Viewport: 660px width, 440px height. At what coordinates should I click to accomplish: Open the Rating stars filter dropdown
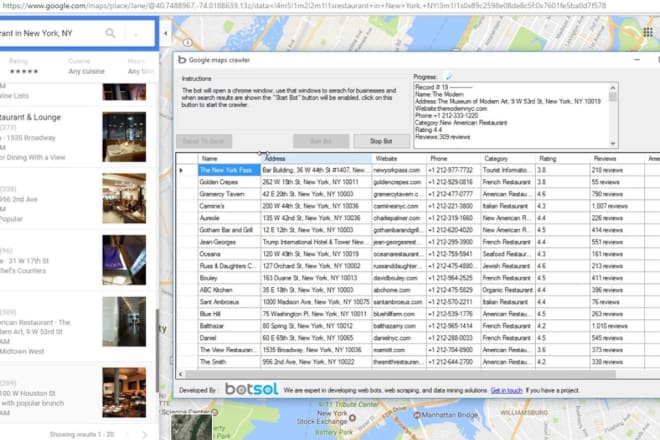(24, 71)
